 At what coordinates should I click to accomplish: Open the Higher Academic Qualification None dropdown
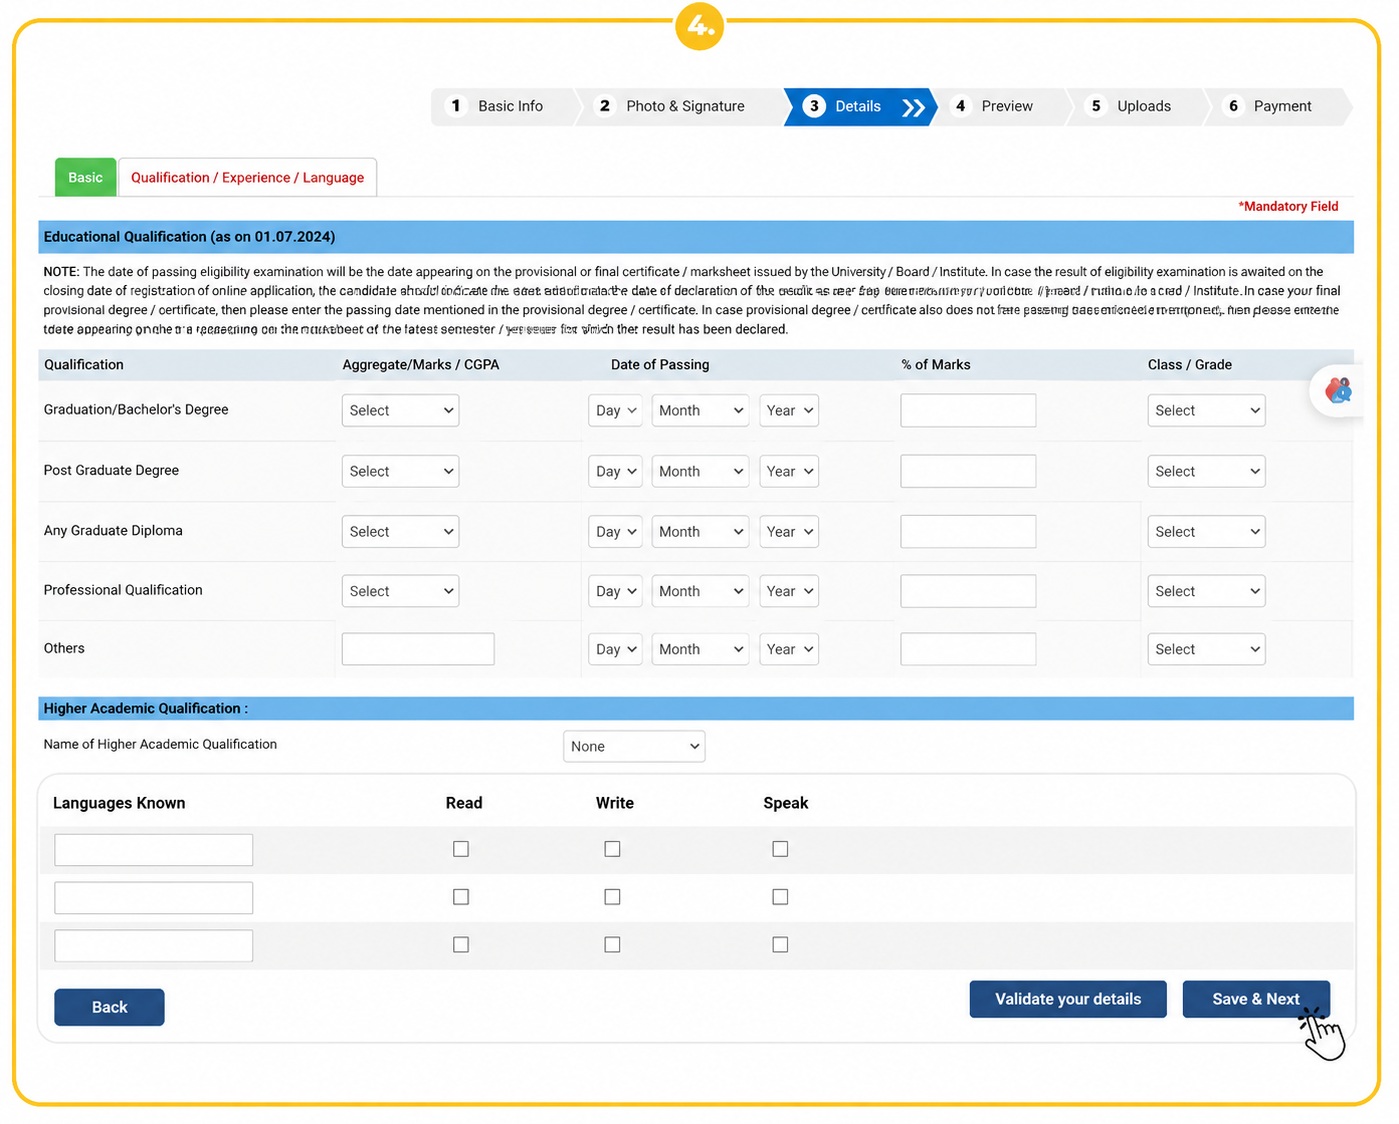634,746
